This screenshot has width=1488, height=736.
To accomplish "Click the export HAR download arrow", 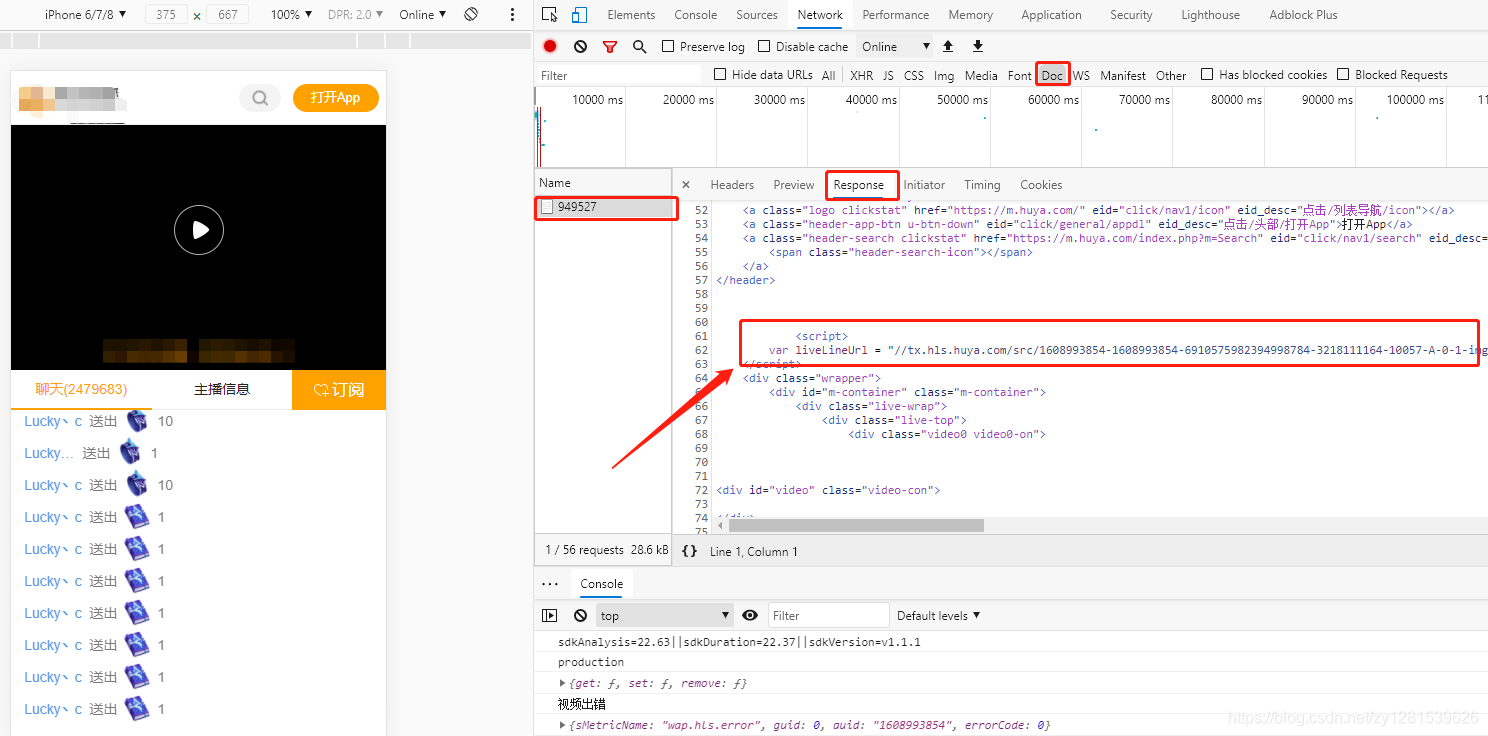I will 978,46.
